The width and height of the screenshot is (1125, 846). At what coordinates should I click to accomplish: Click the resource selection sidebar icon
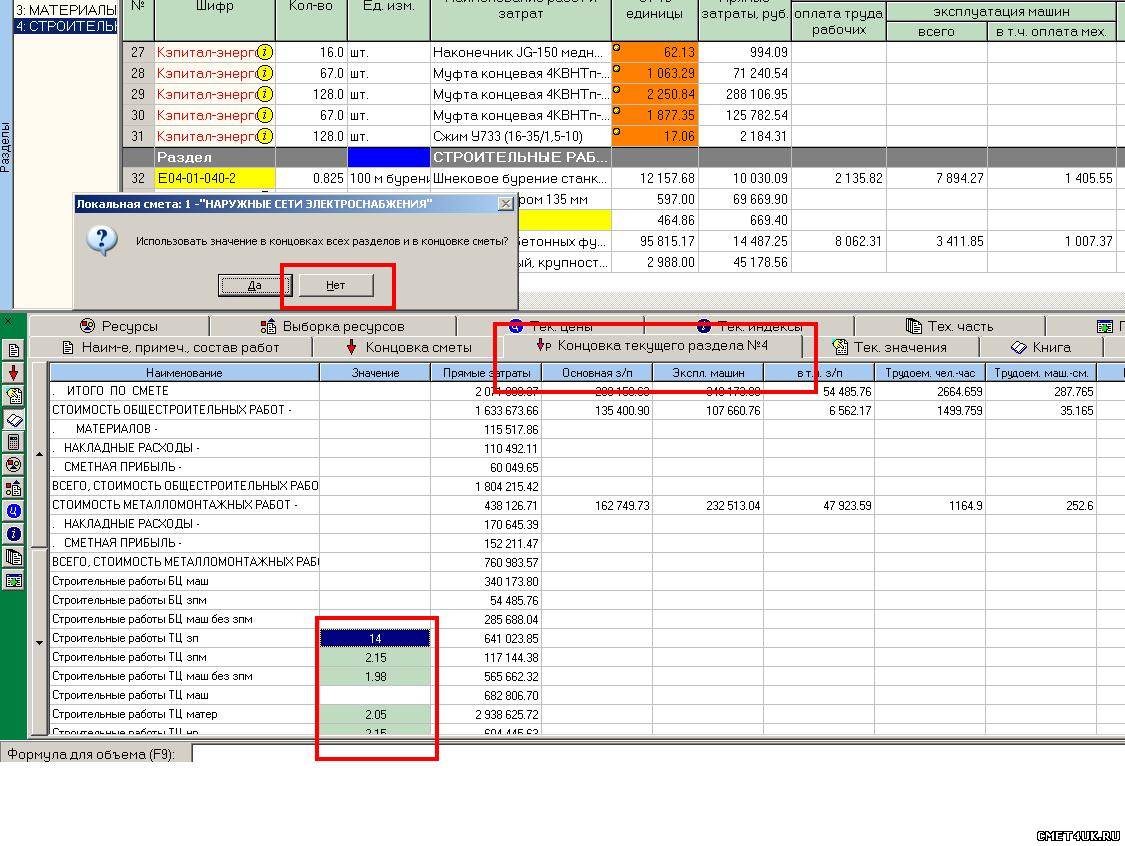coord(14,489)
